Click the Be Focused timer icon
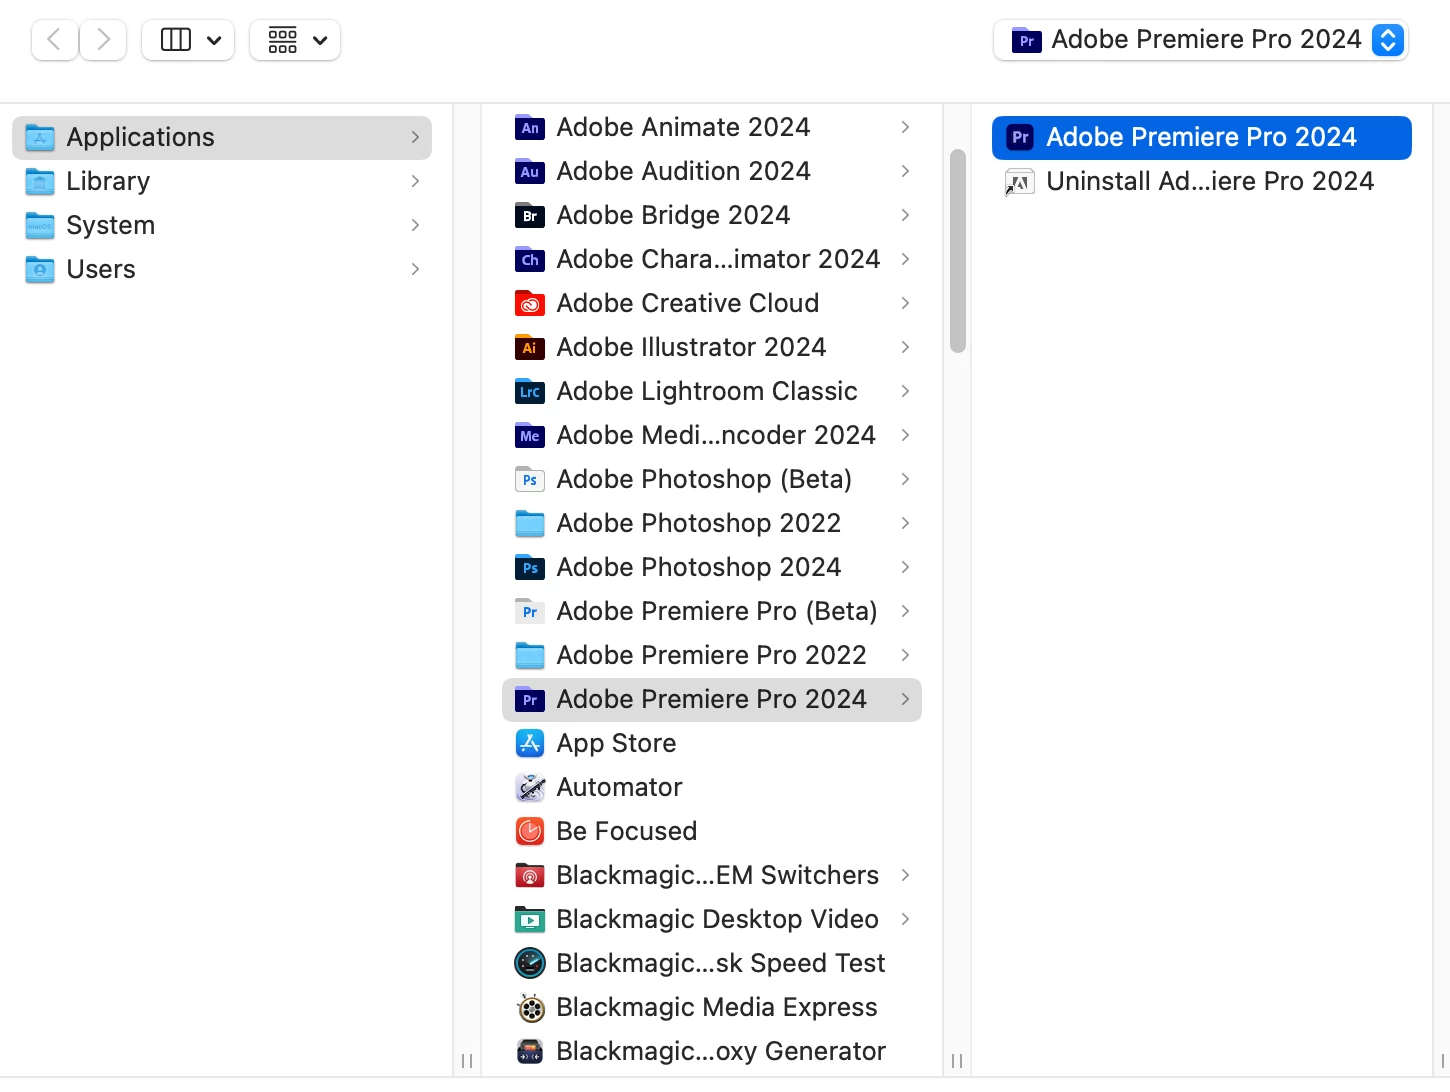 tap(529, 831)
